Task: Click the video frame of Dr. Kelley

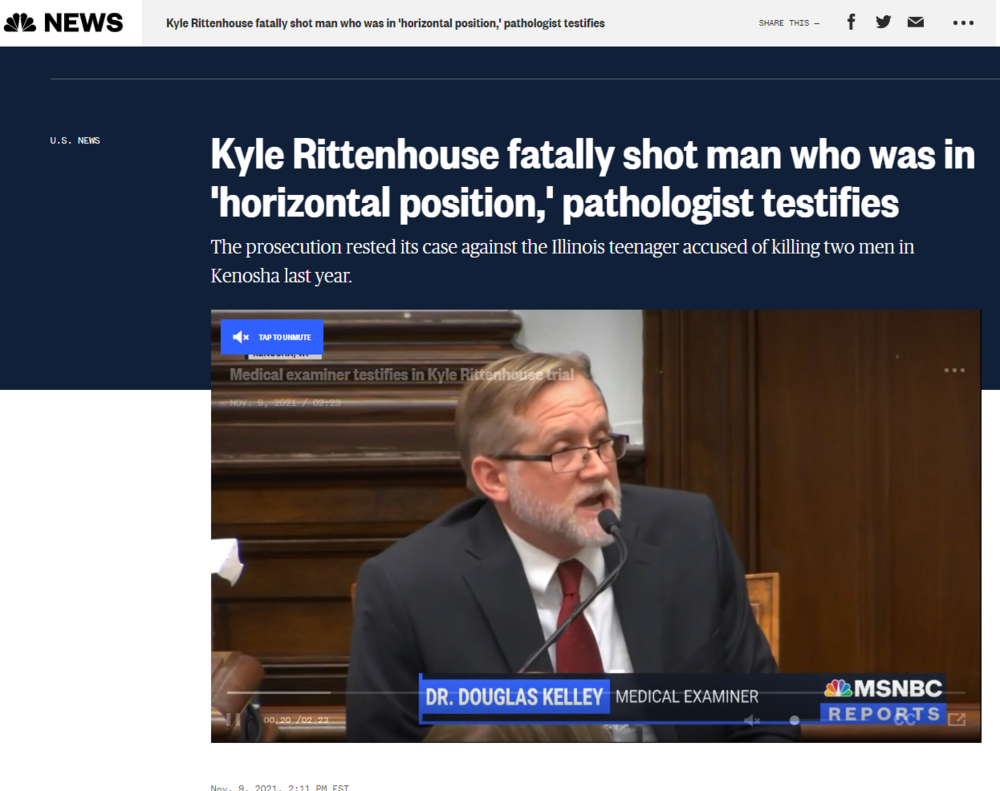Action: coord(560,520)
